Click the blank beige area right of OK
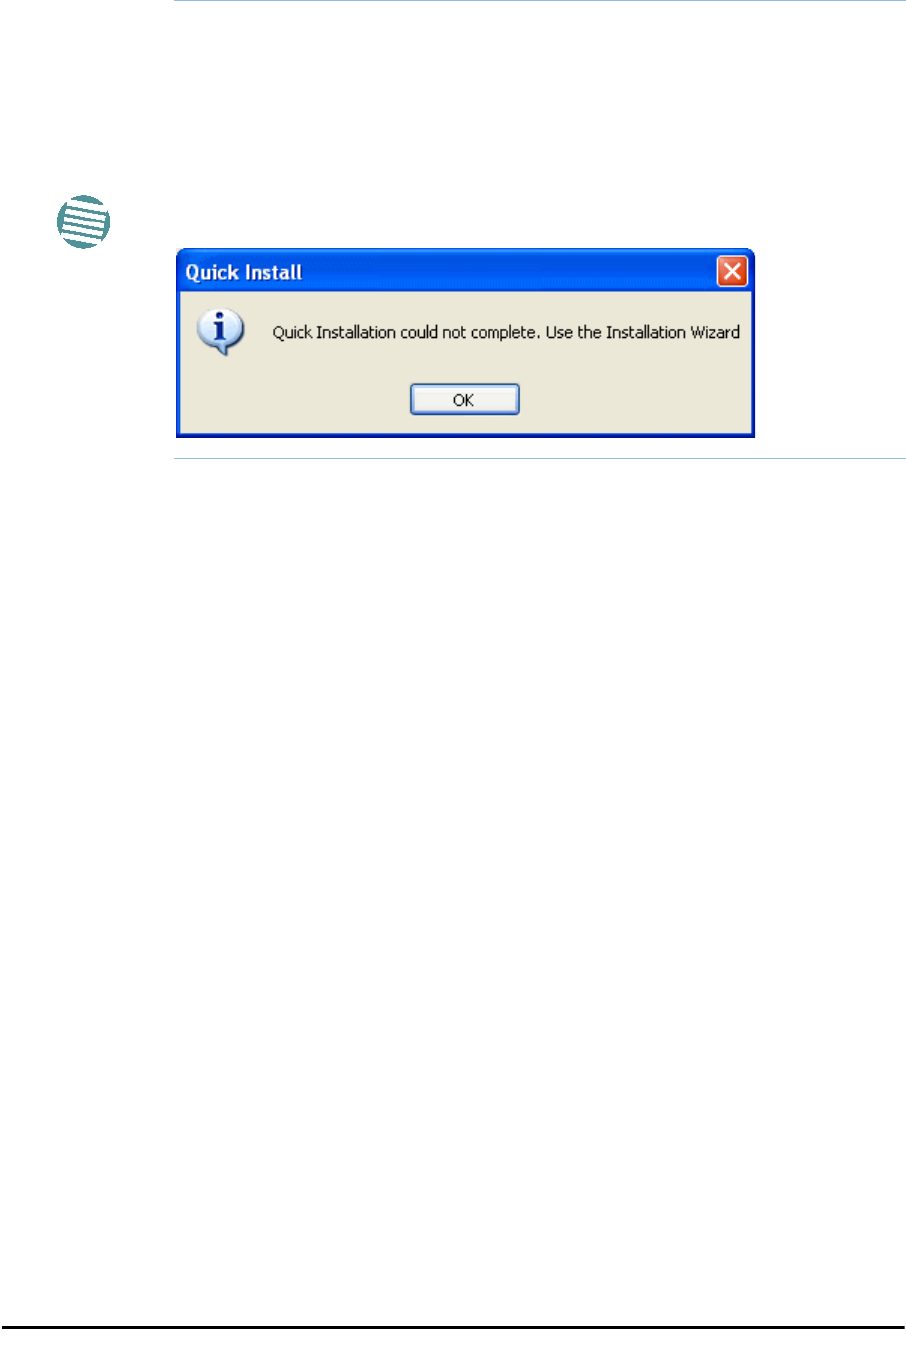Image resolution: width=906 pixels, height=1345 pixels. pyautogui.click(x=635, y=400)
